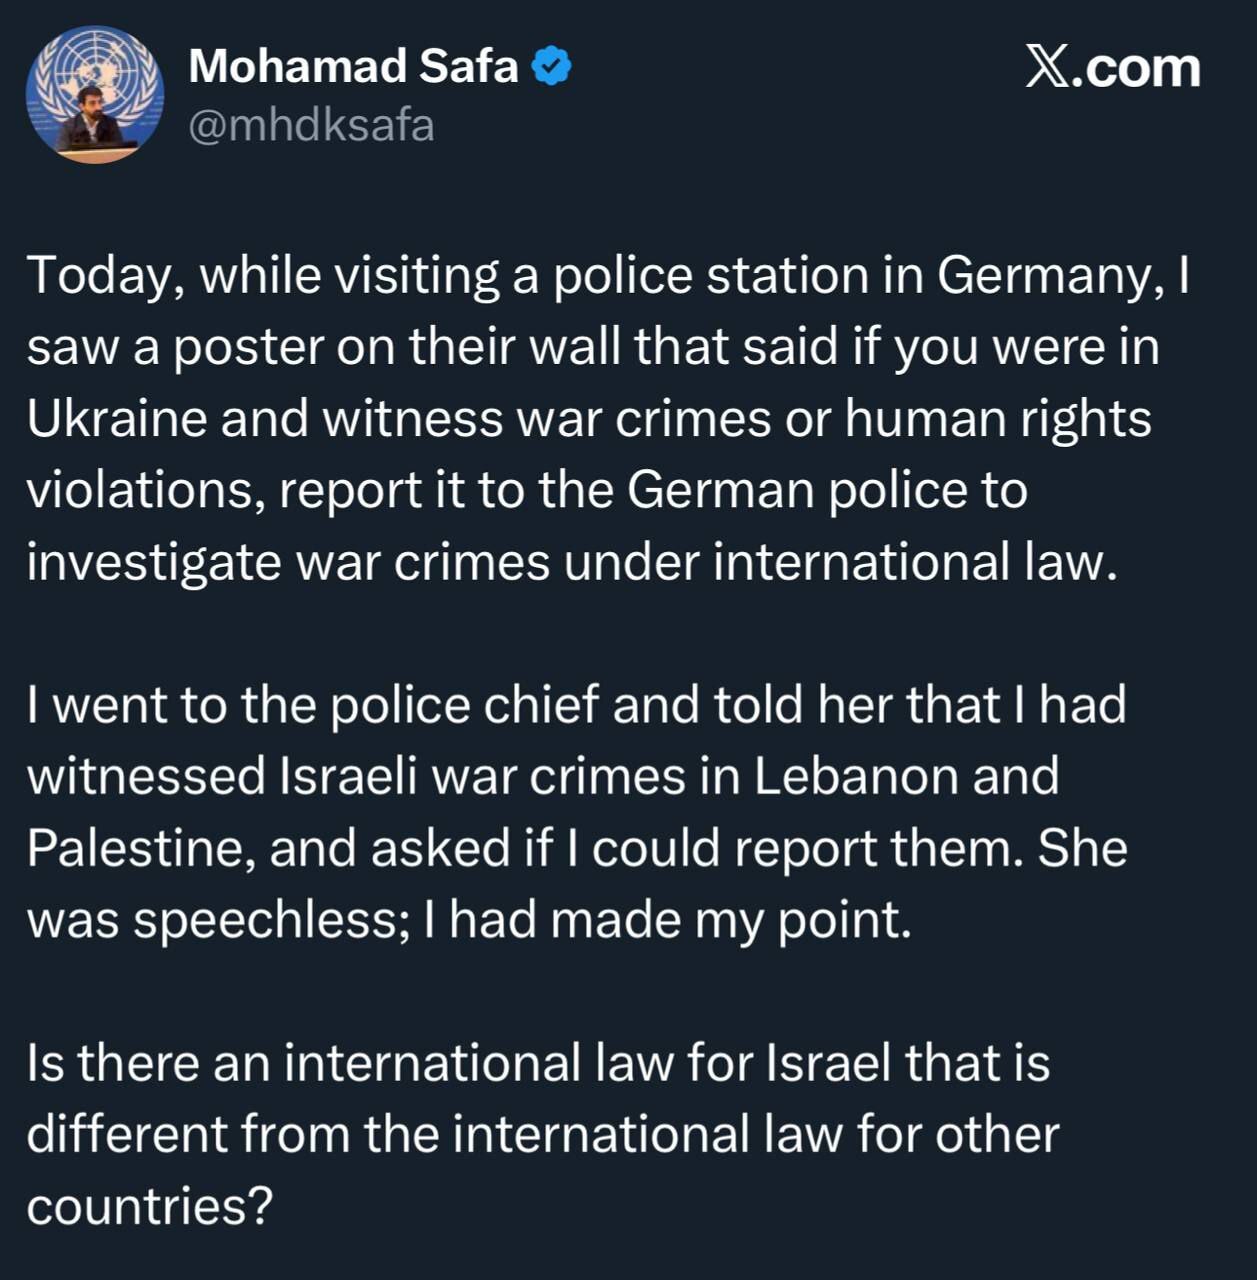Open the @mhdksafa handle link
This screenshot has height=1280, width=1257.
pos(311,126)
